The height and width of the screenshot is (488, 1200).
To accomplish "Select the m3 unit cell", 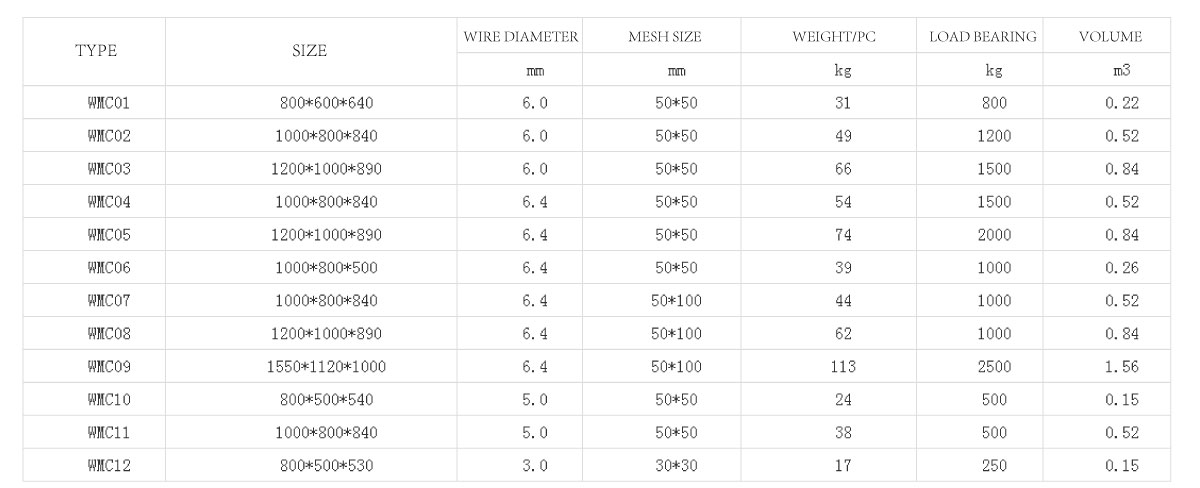I will point(1123,71).
